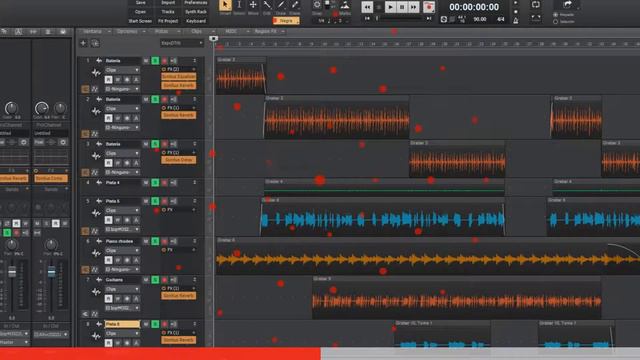Open the Start Screen
640x360 pixels.
click(140, 21)
